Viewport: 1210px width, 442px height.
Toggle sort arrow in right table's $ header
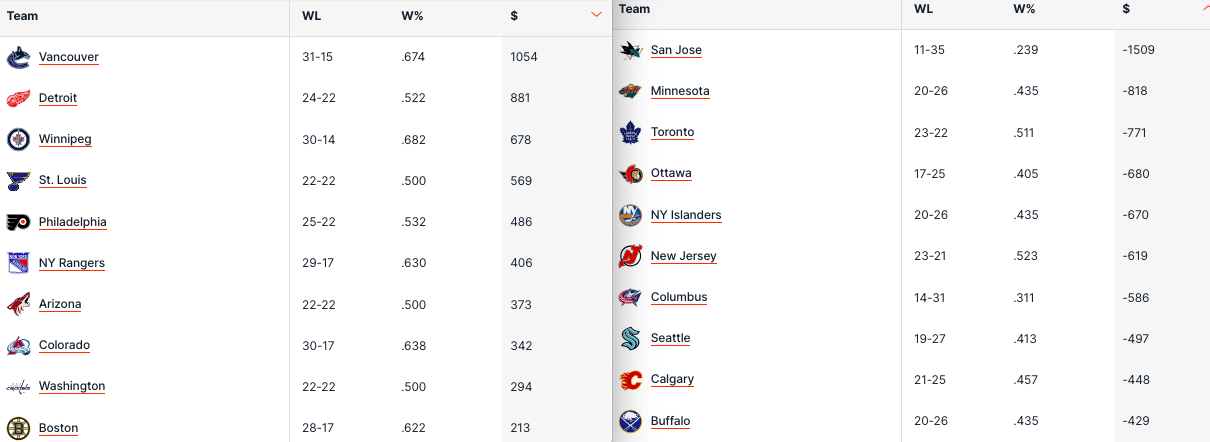pyautogui.click(x=1205, y=8)
